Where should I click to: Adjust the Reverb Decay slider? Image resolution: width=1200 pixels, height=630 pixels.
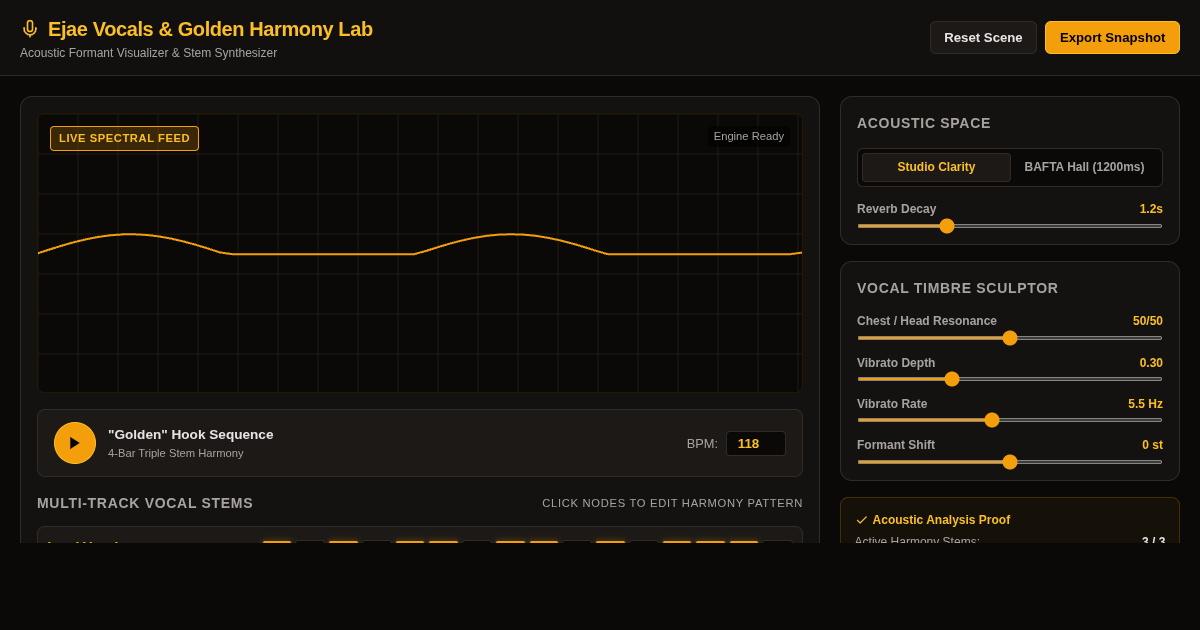coord(1010,226)
